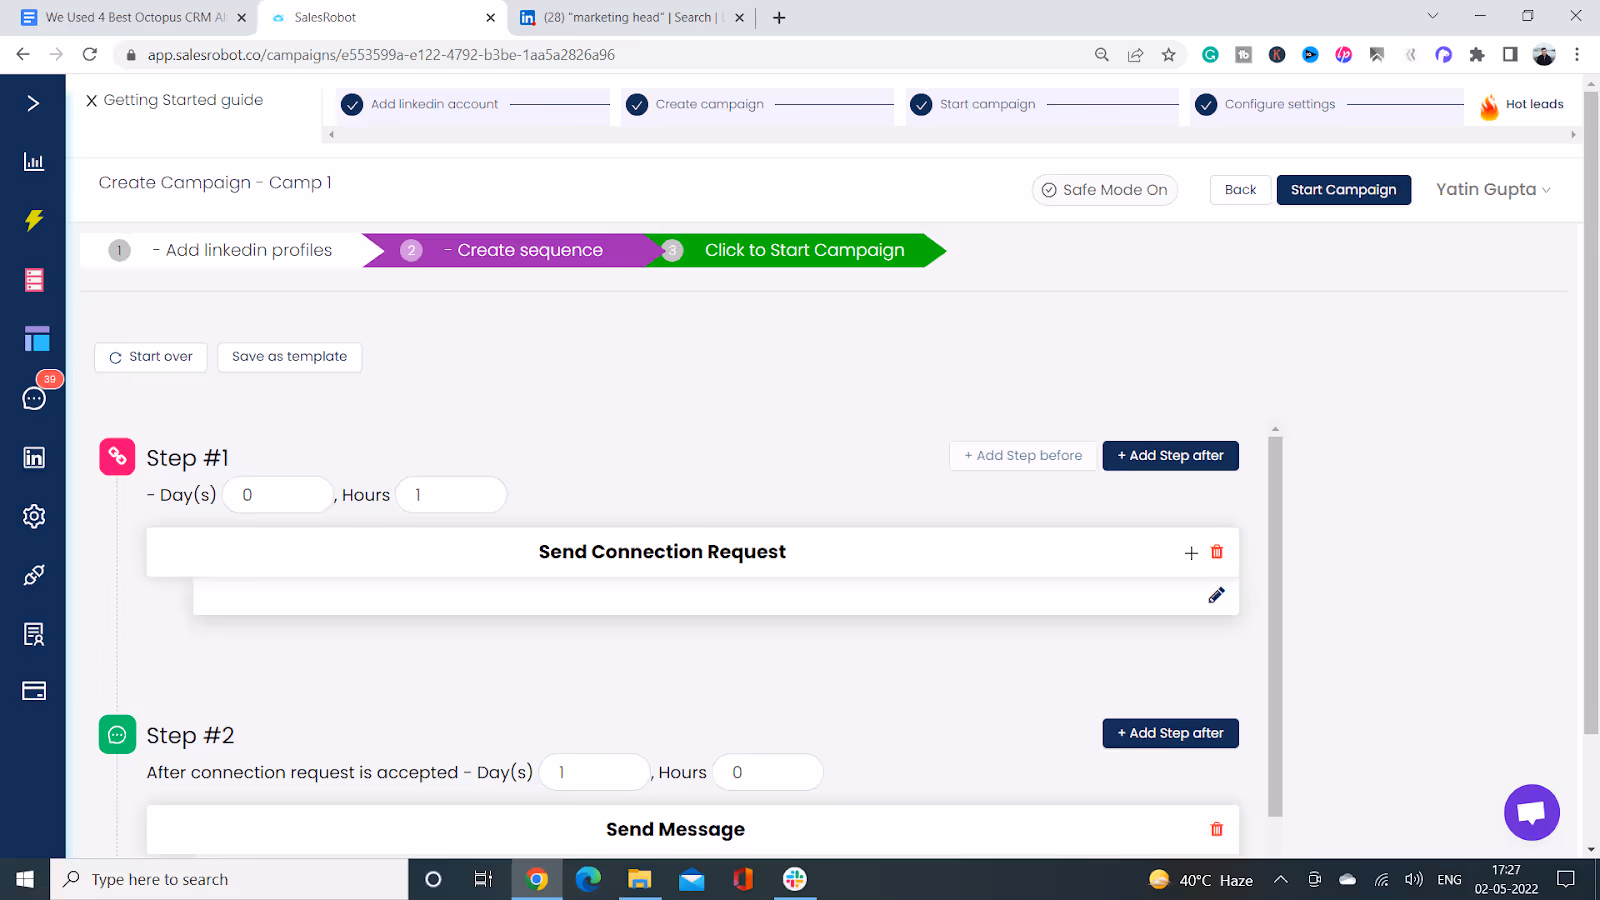
Task: Click the Configure settings checkmark circle
Action: tap(1206, 104)
